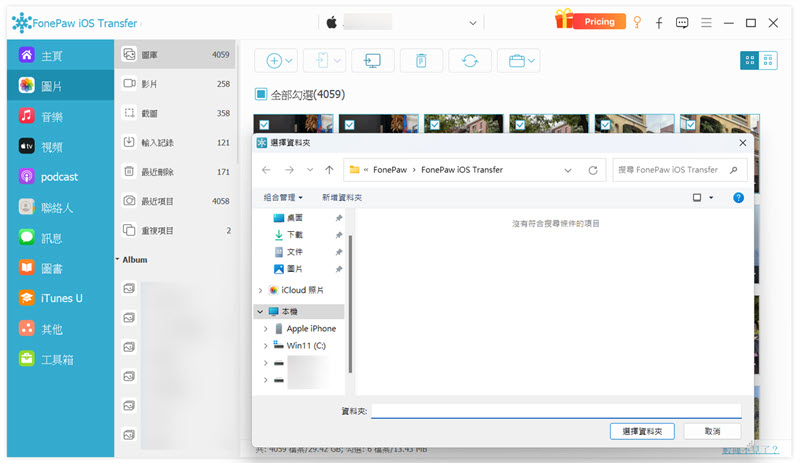Open the podcast section
The height and width of the screenshot is (463, 800).
click(x=60, y=177)
